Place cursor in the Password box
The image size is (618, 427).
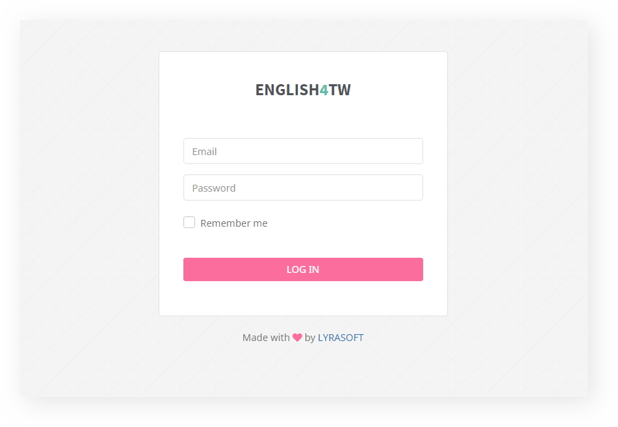pyautogui.click(x=302, y=188)
